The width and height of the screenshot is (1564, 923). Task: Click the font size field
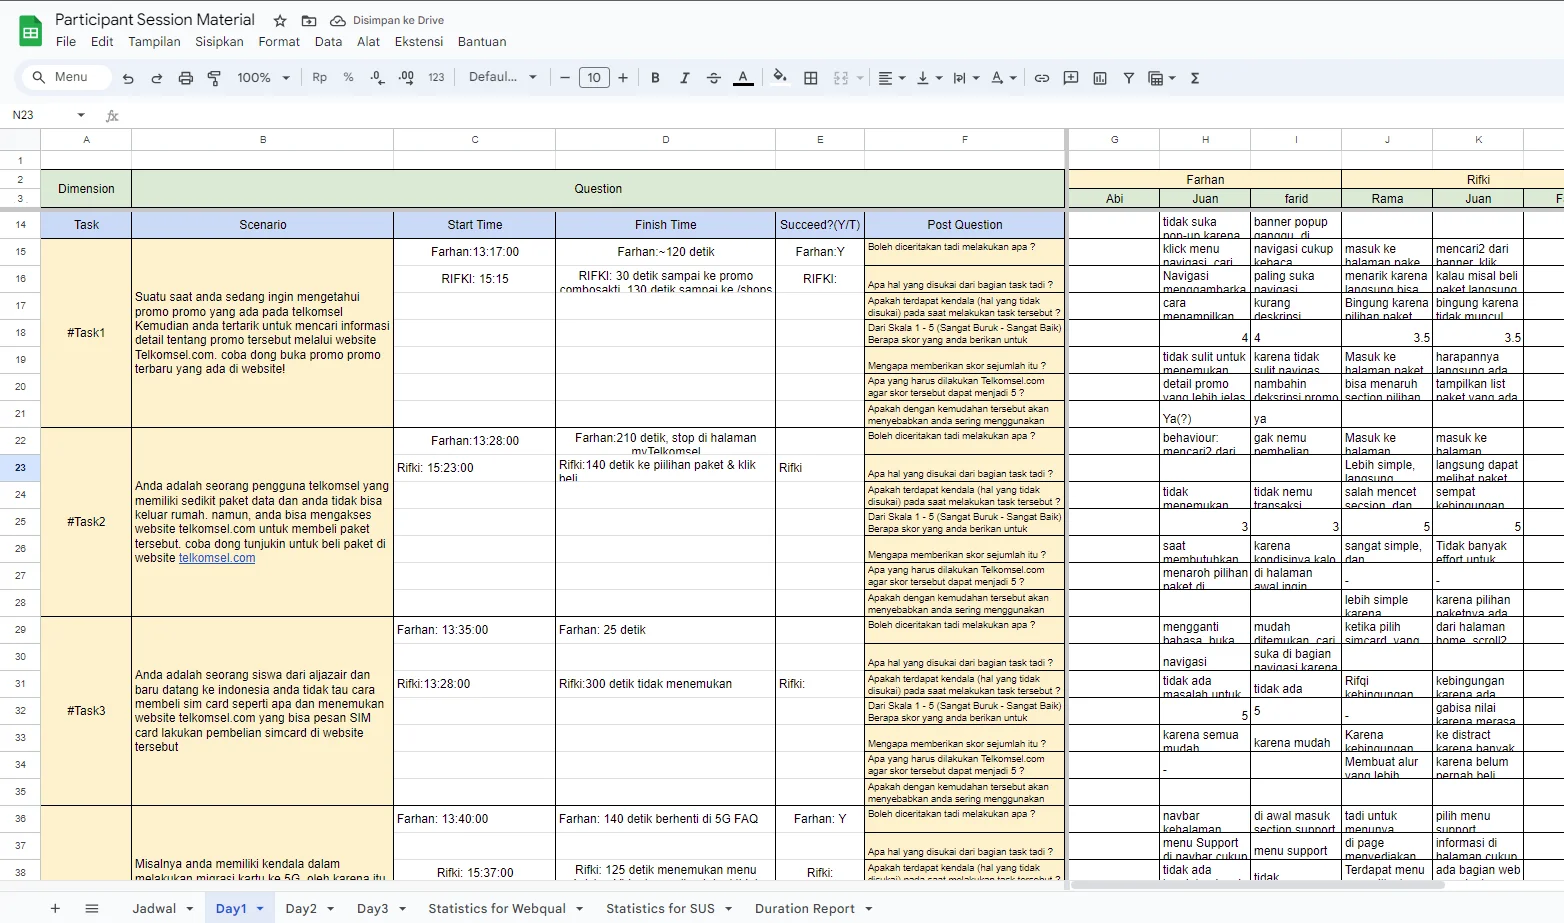(594, 78)
